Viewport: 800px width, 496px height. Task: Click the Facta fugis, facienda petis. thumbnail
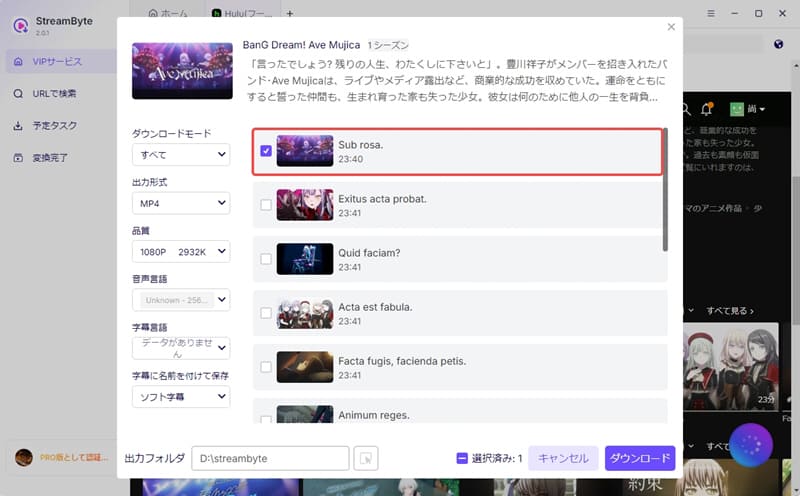tap(305, 367)
